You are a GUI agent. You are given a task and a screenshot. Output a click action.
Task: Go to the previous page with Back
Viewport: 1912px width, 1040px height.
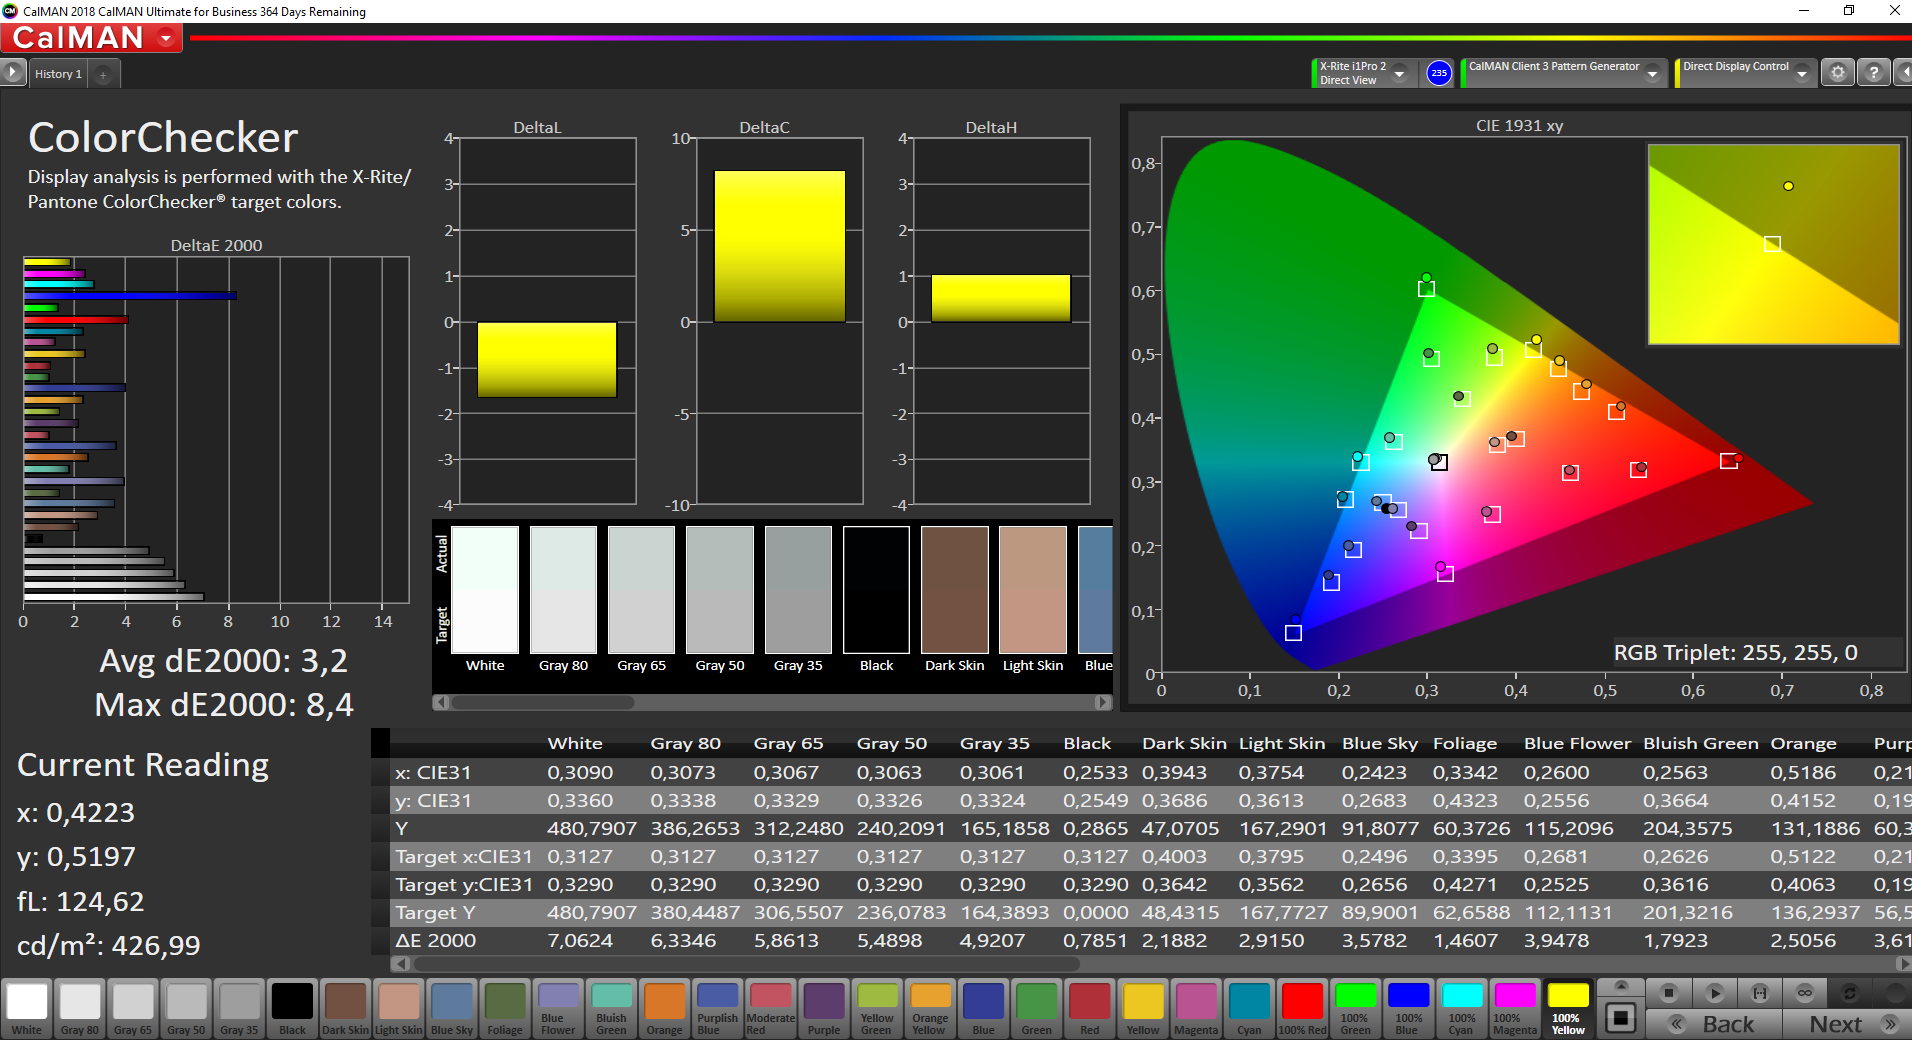[x=1714, y=1024]
